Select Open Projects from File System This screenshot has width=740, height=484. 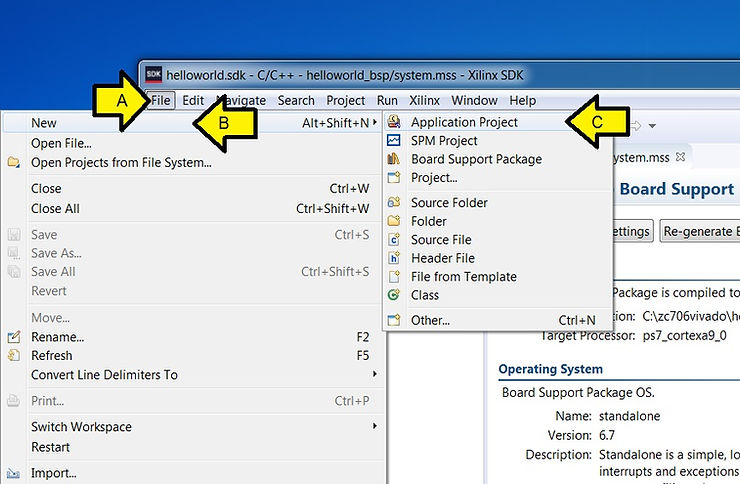pos(121,162)
